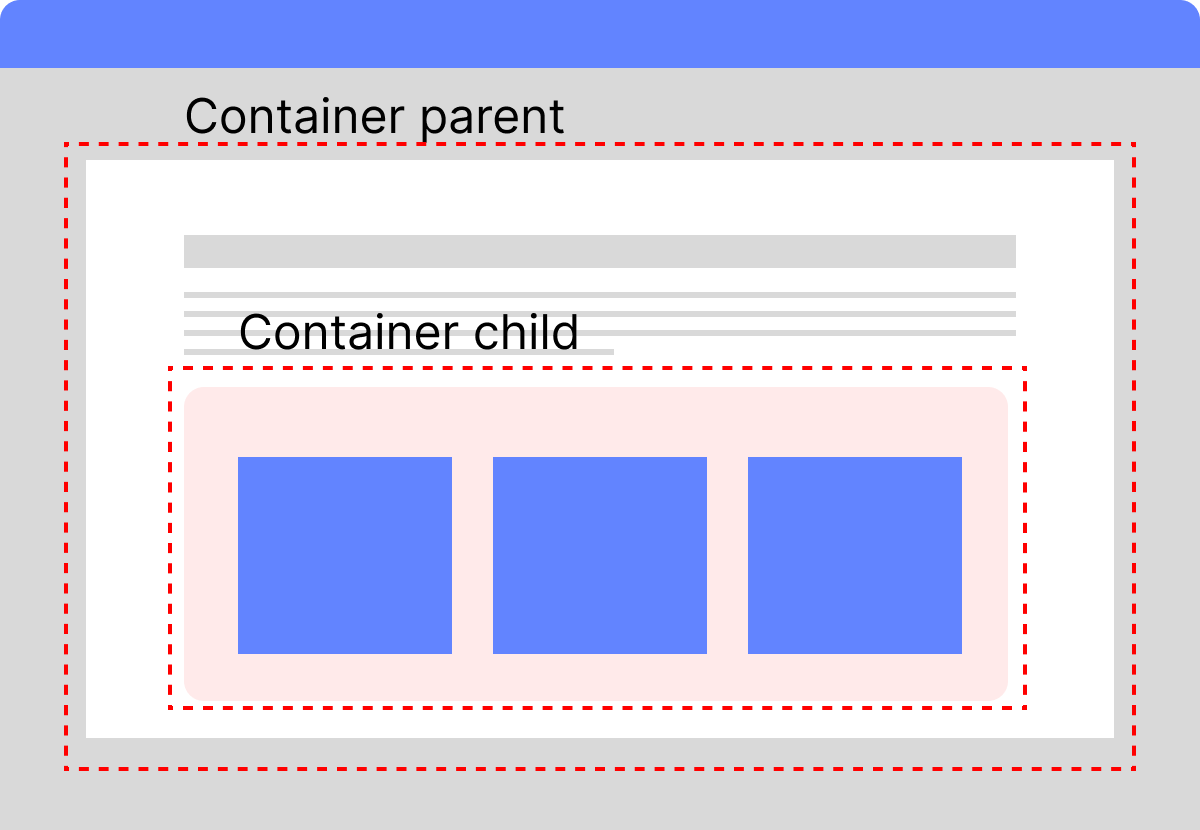Click the white page margin left of the child container
The height and width of the screenshot is (830, 1200).
[x=127, y=540]
